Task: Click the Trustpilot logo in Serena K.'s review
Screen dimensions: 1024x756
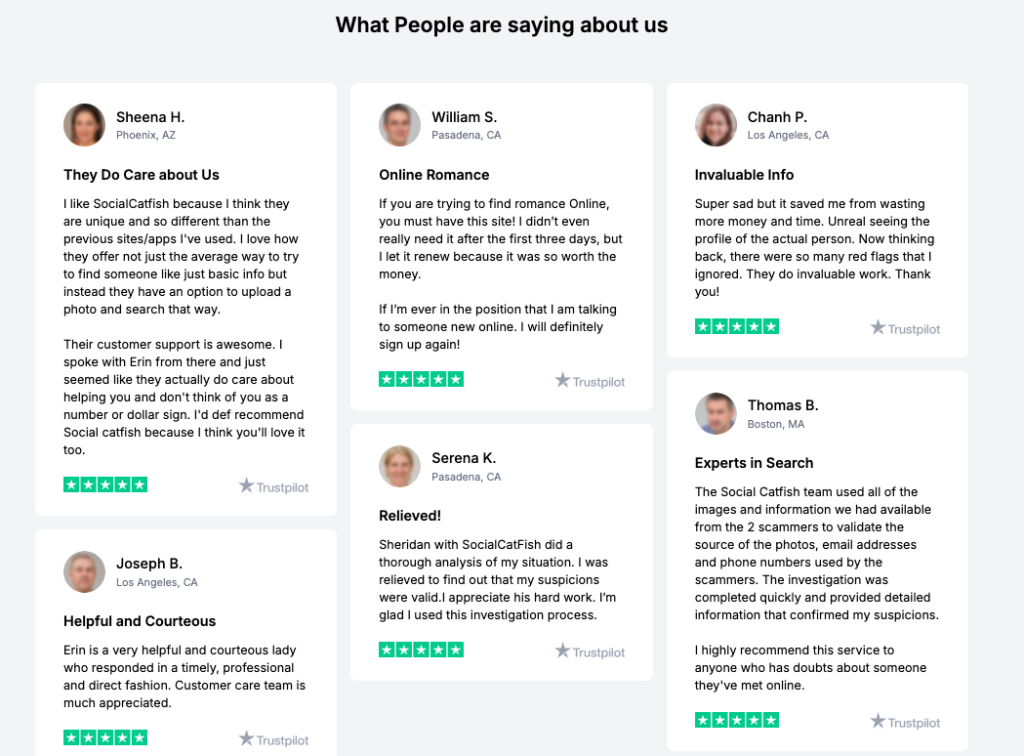Action: click(590, 651)
